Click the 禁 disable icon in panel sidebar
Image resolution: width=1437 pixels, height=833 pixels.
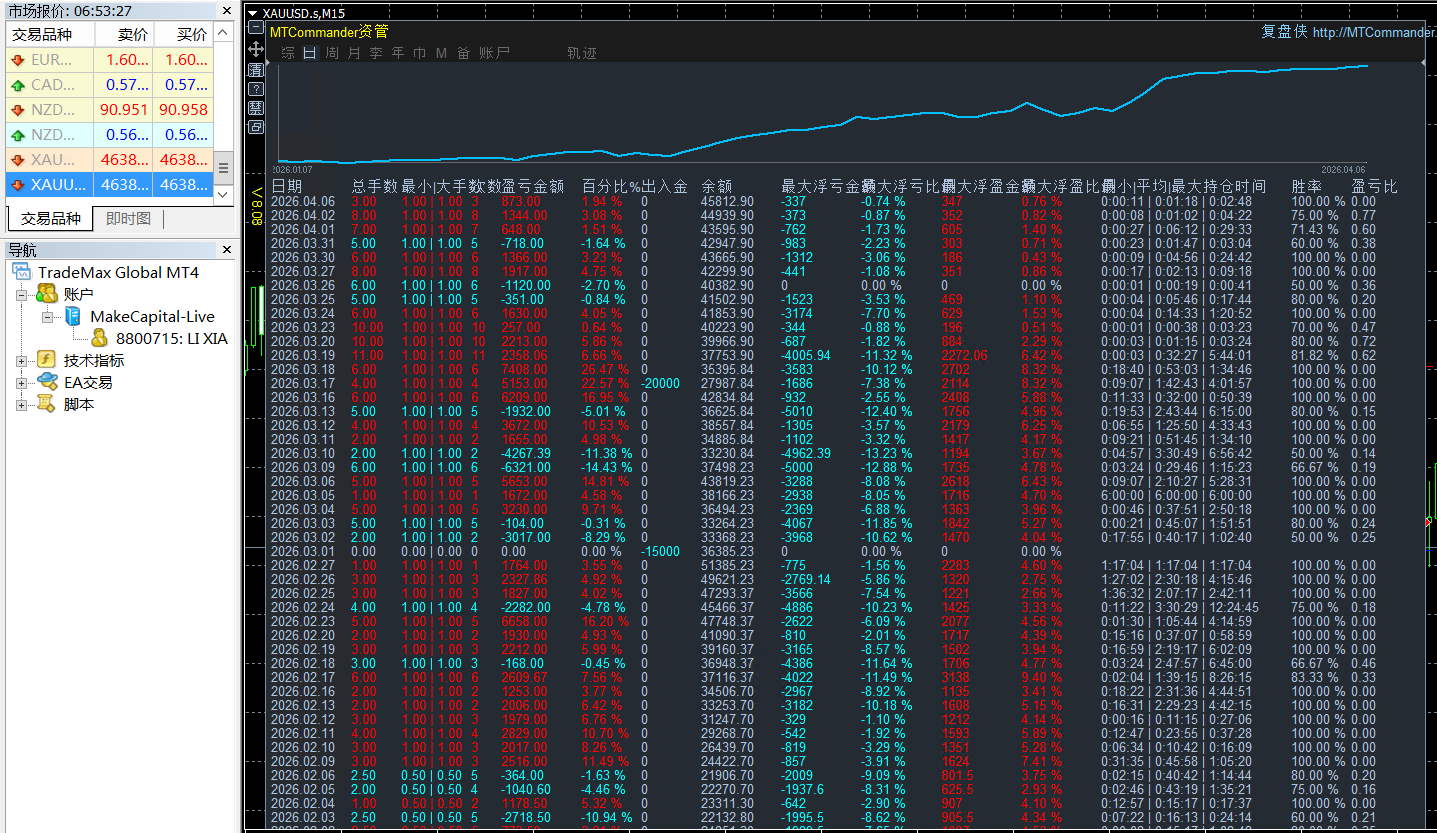(256, 108)
